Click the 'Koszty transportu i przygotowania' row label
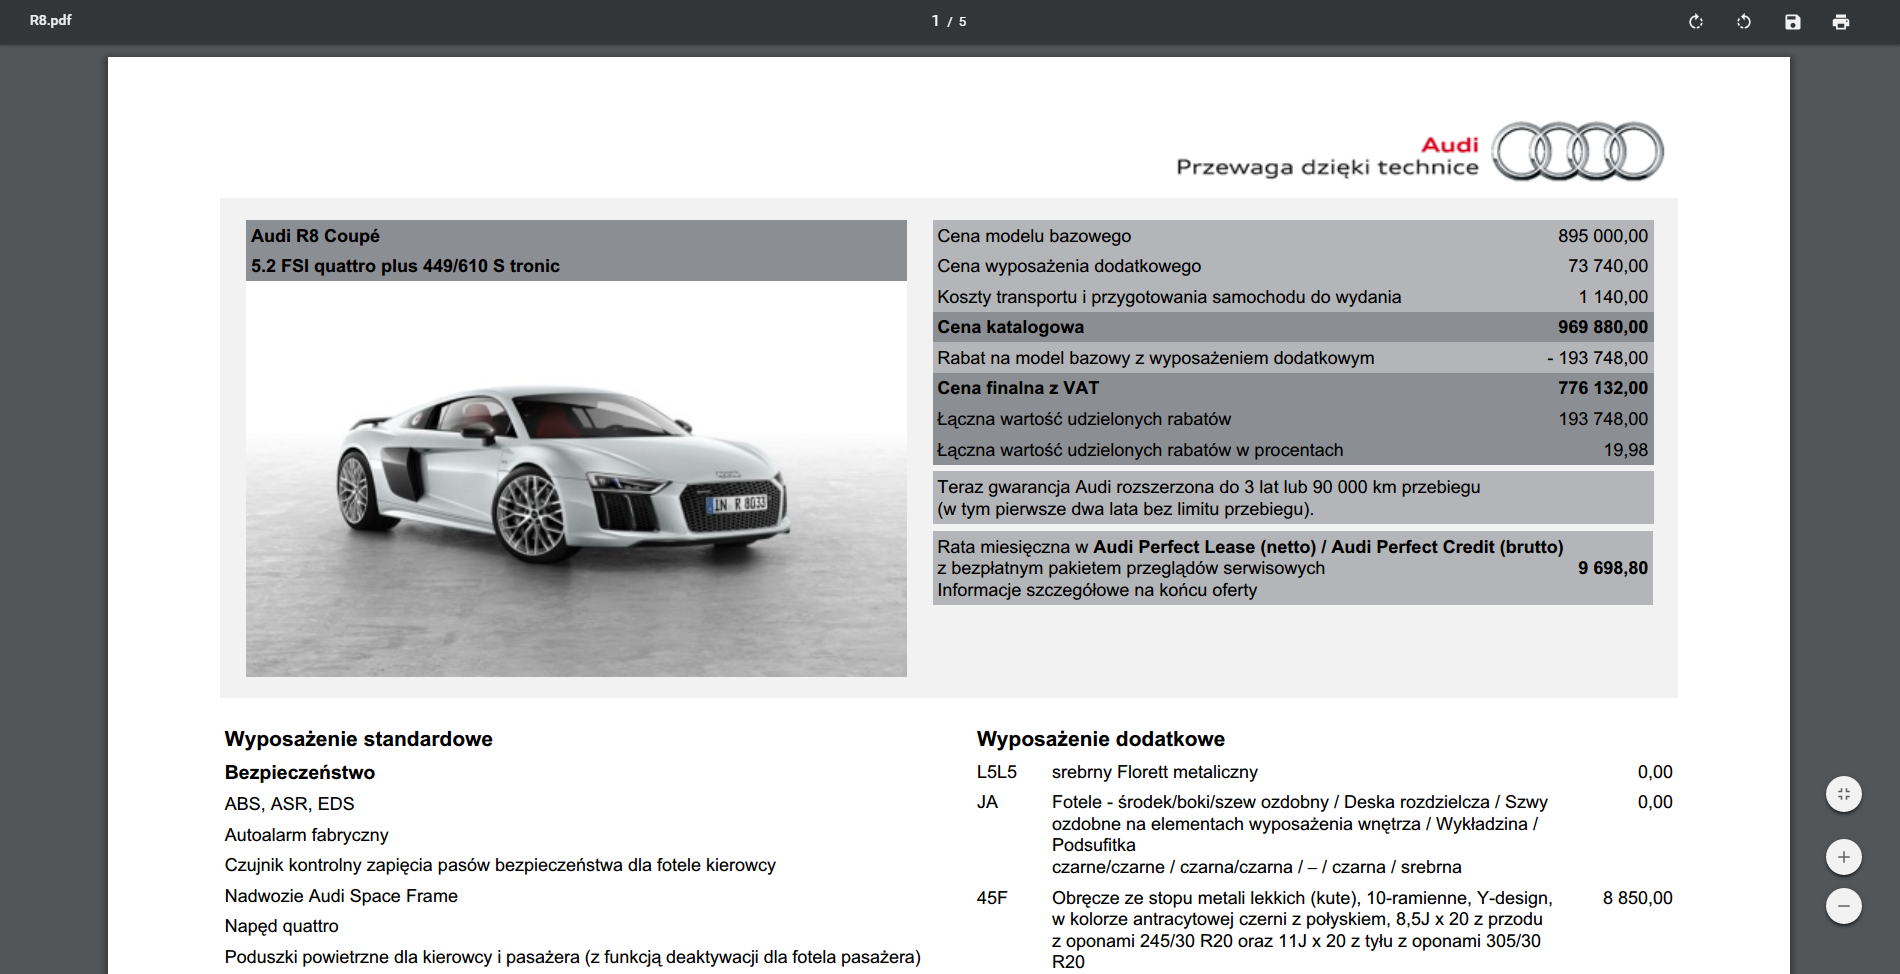 click(x=1169, y=297)
